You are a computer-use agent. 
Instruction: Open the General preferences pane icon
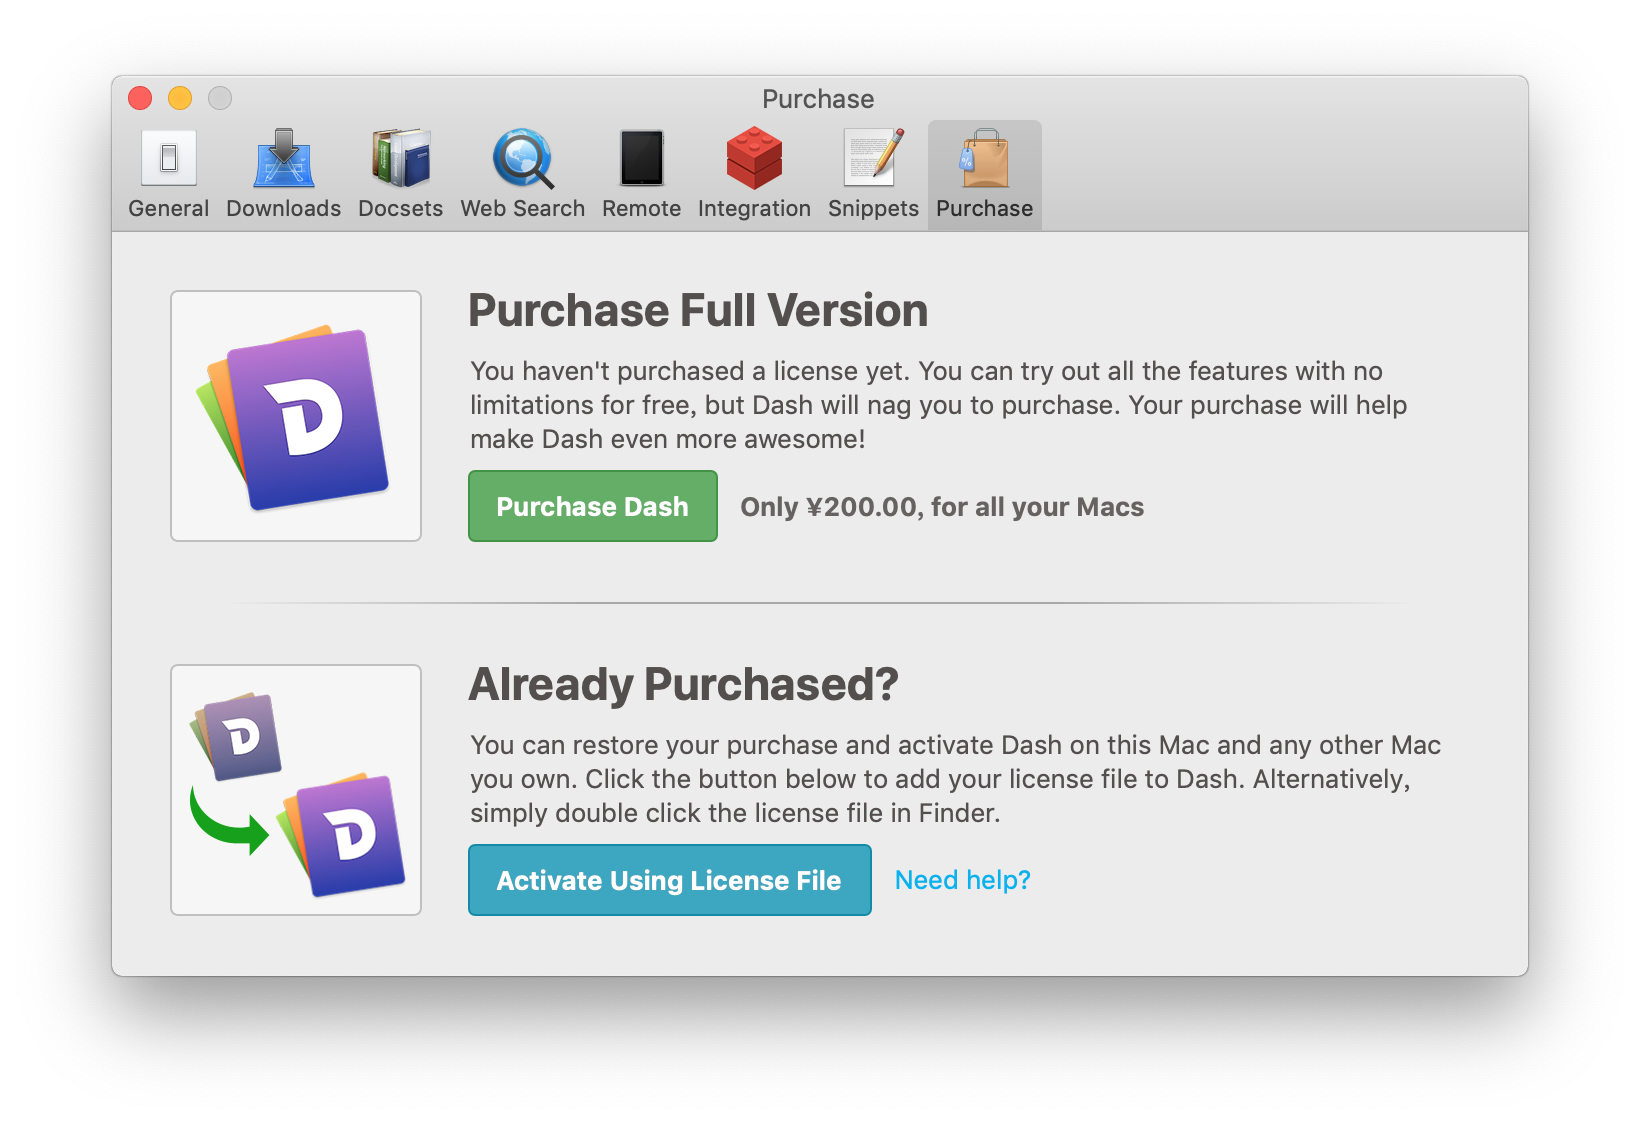tap(169, 158)
